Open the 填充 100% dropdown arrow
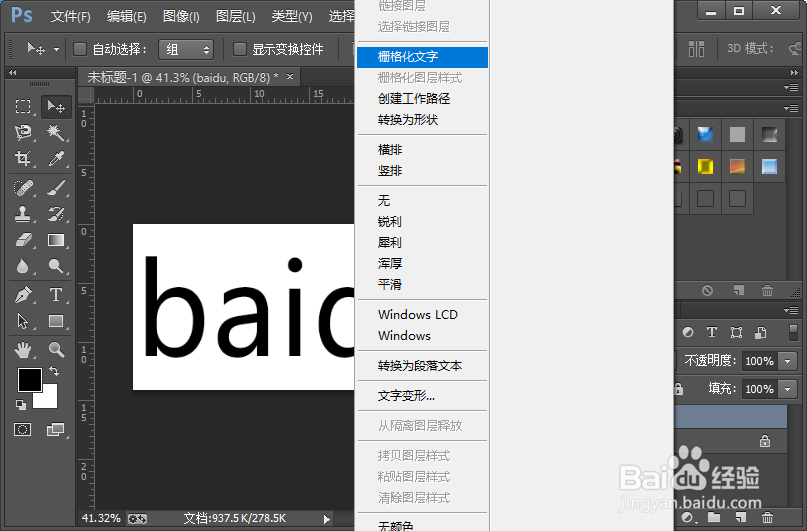Viewport: 807px width, 531px height. (787, 389)
